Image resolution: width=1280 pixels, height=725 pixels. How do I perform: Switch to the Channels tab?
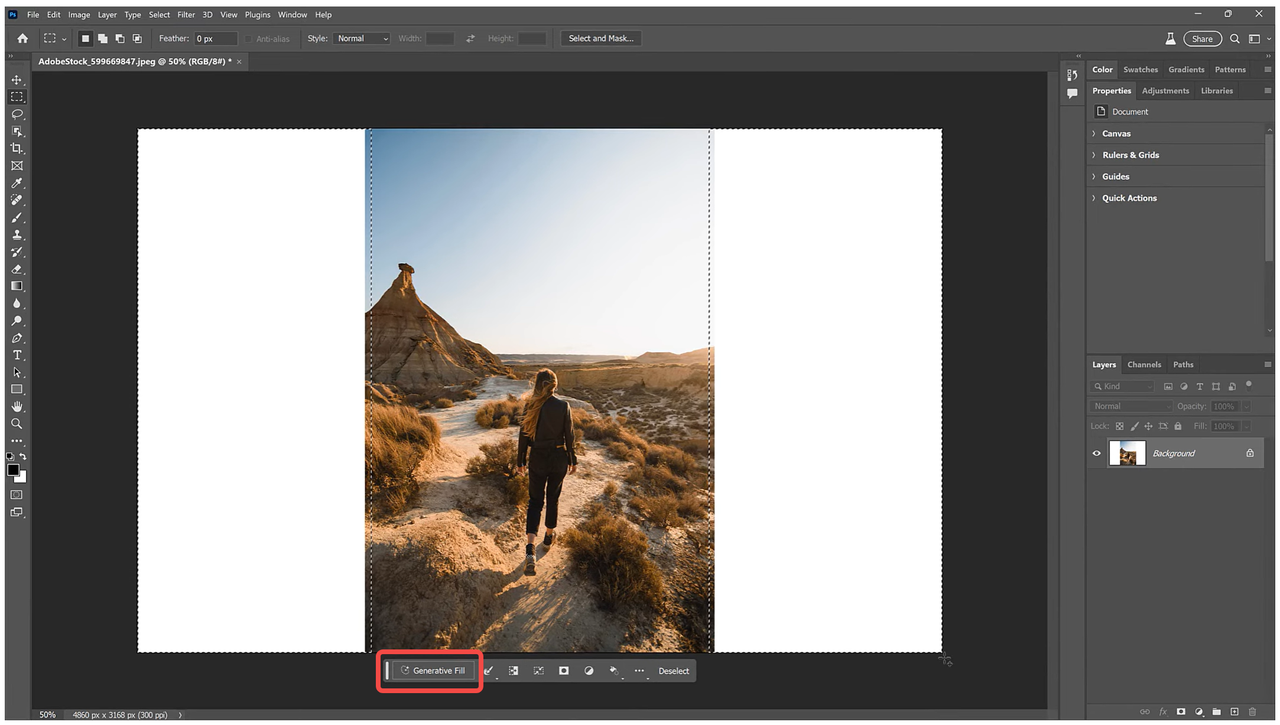(1144, 364)
